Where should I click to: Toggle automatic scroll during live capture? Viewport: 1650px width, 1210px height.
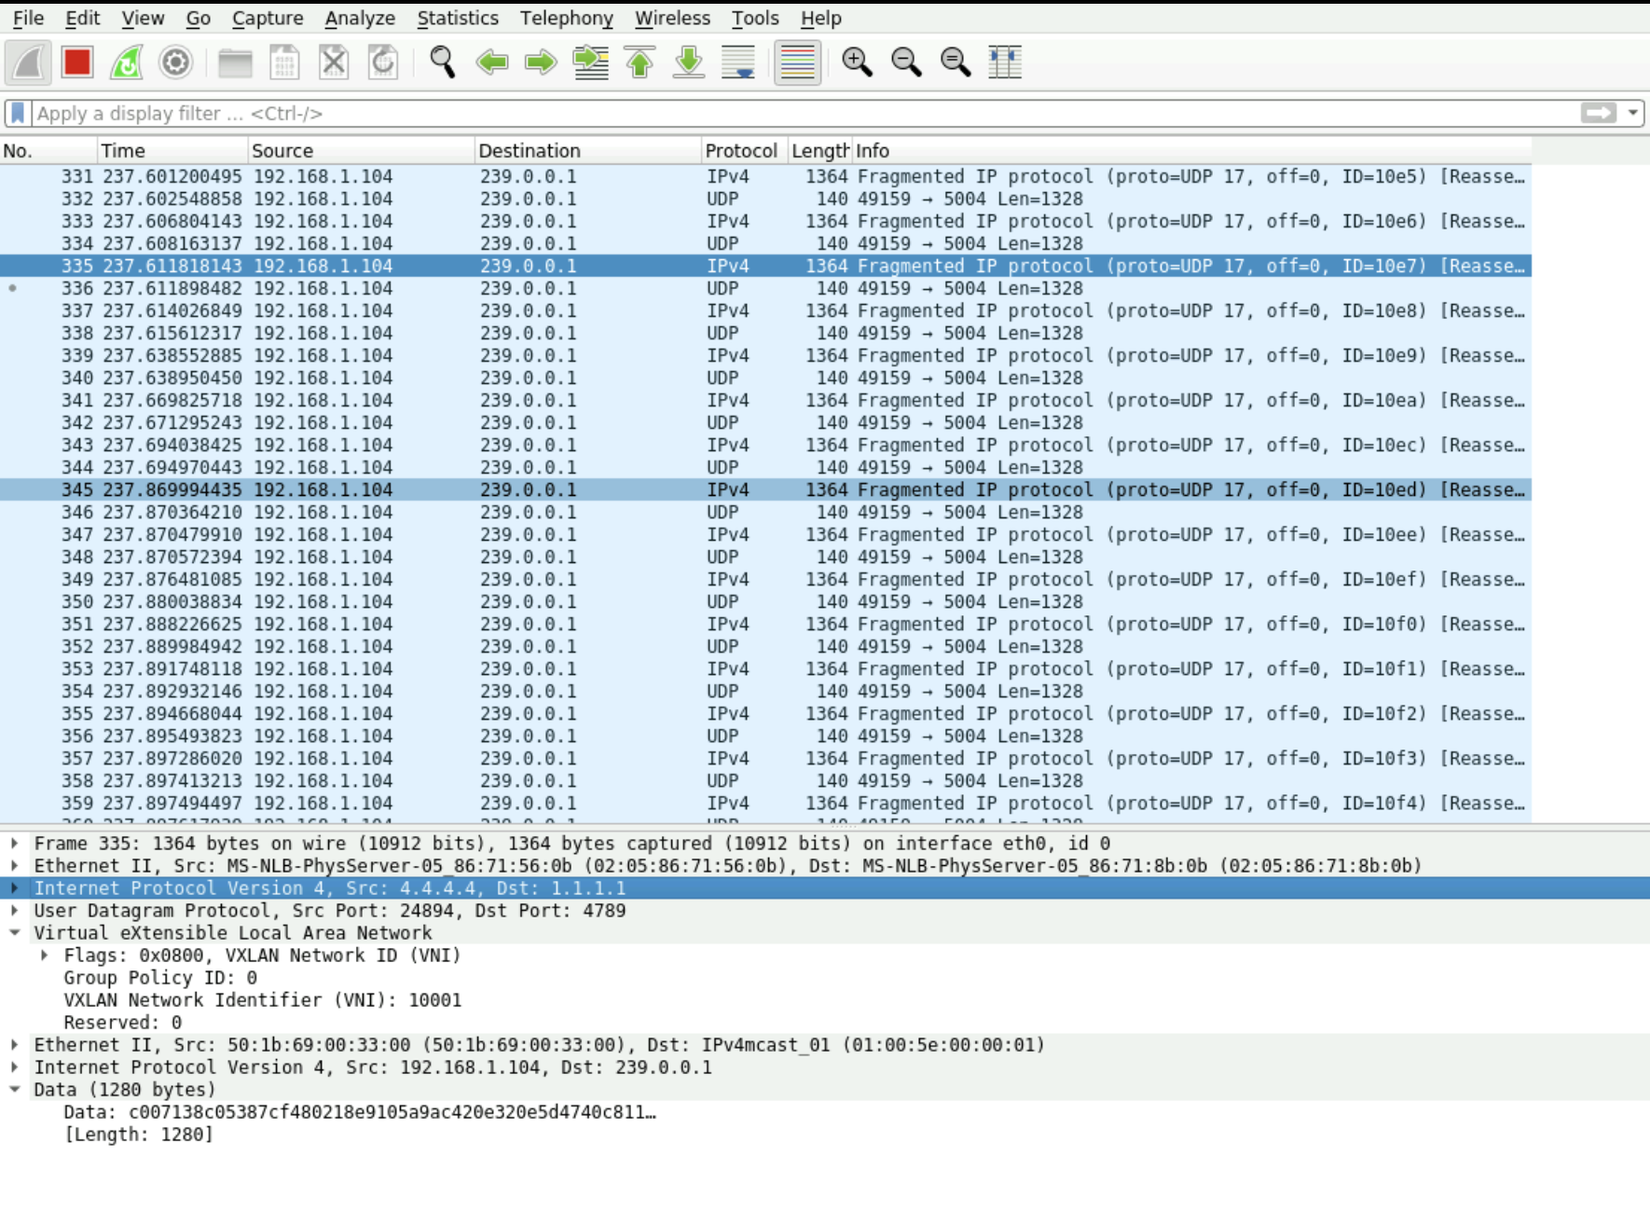tap(738, 62)
